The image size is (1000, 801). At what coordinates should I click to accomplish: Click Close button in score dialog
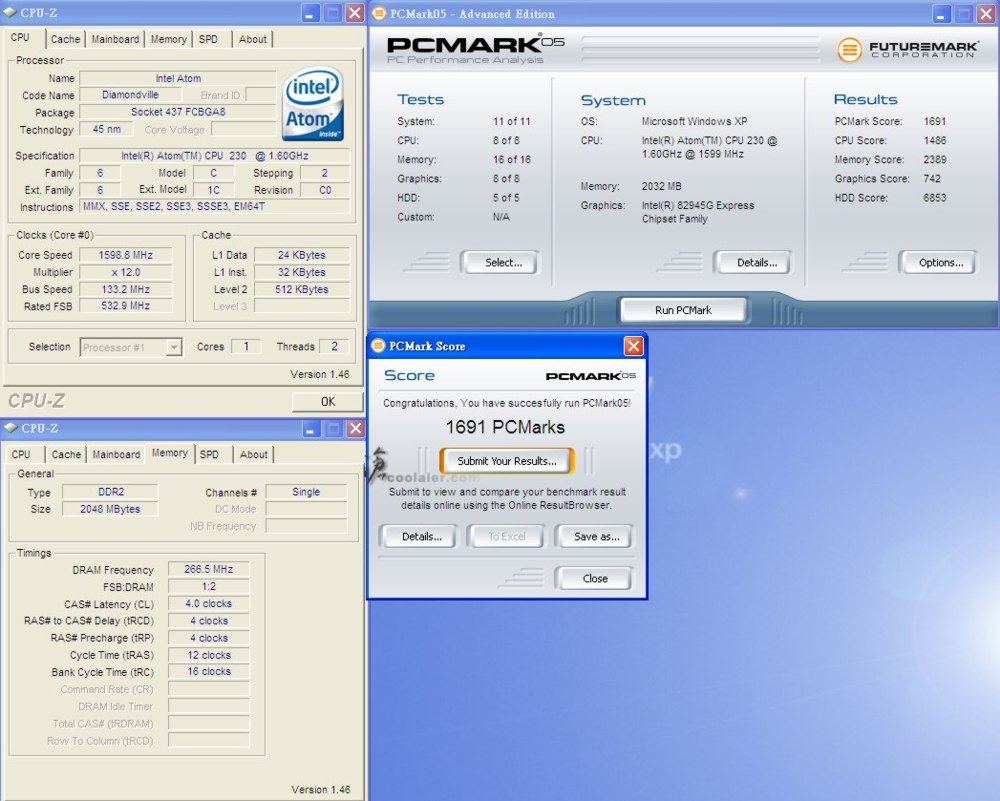(595, 578)
